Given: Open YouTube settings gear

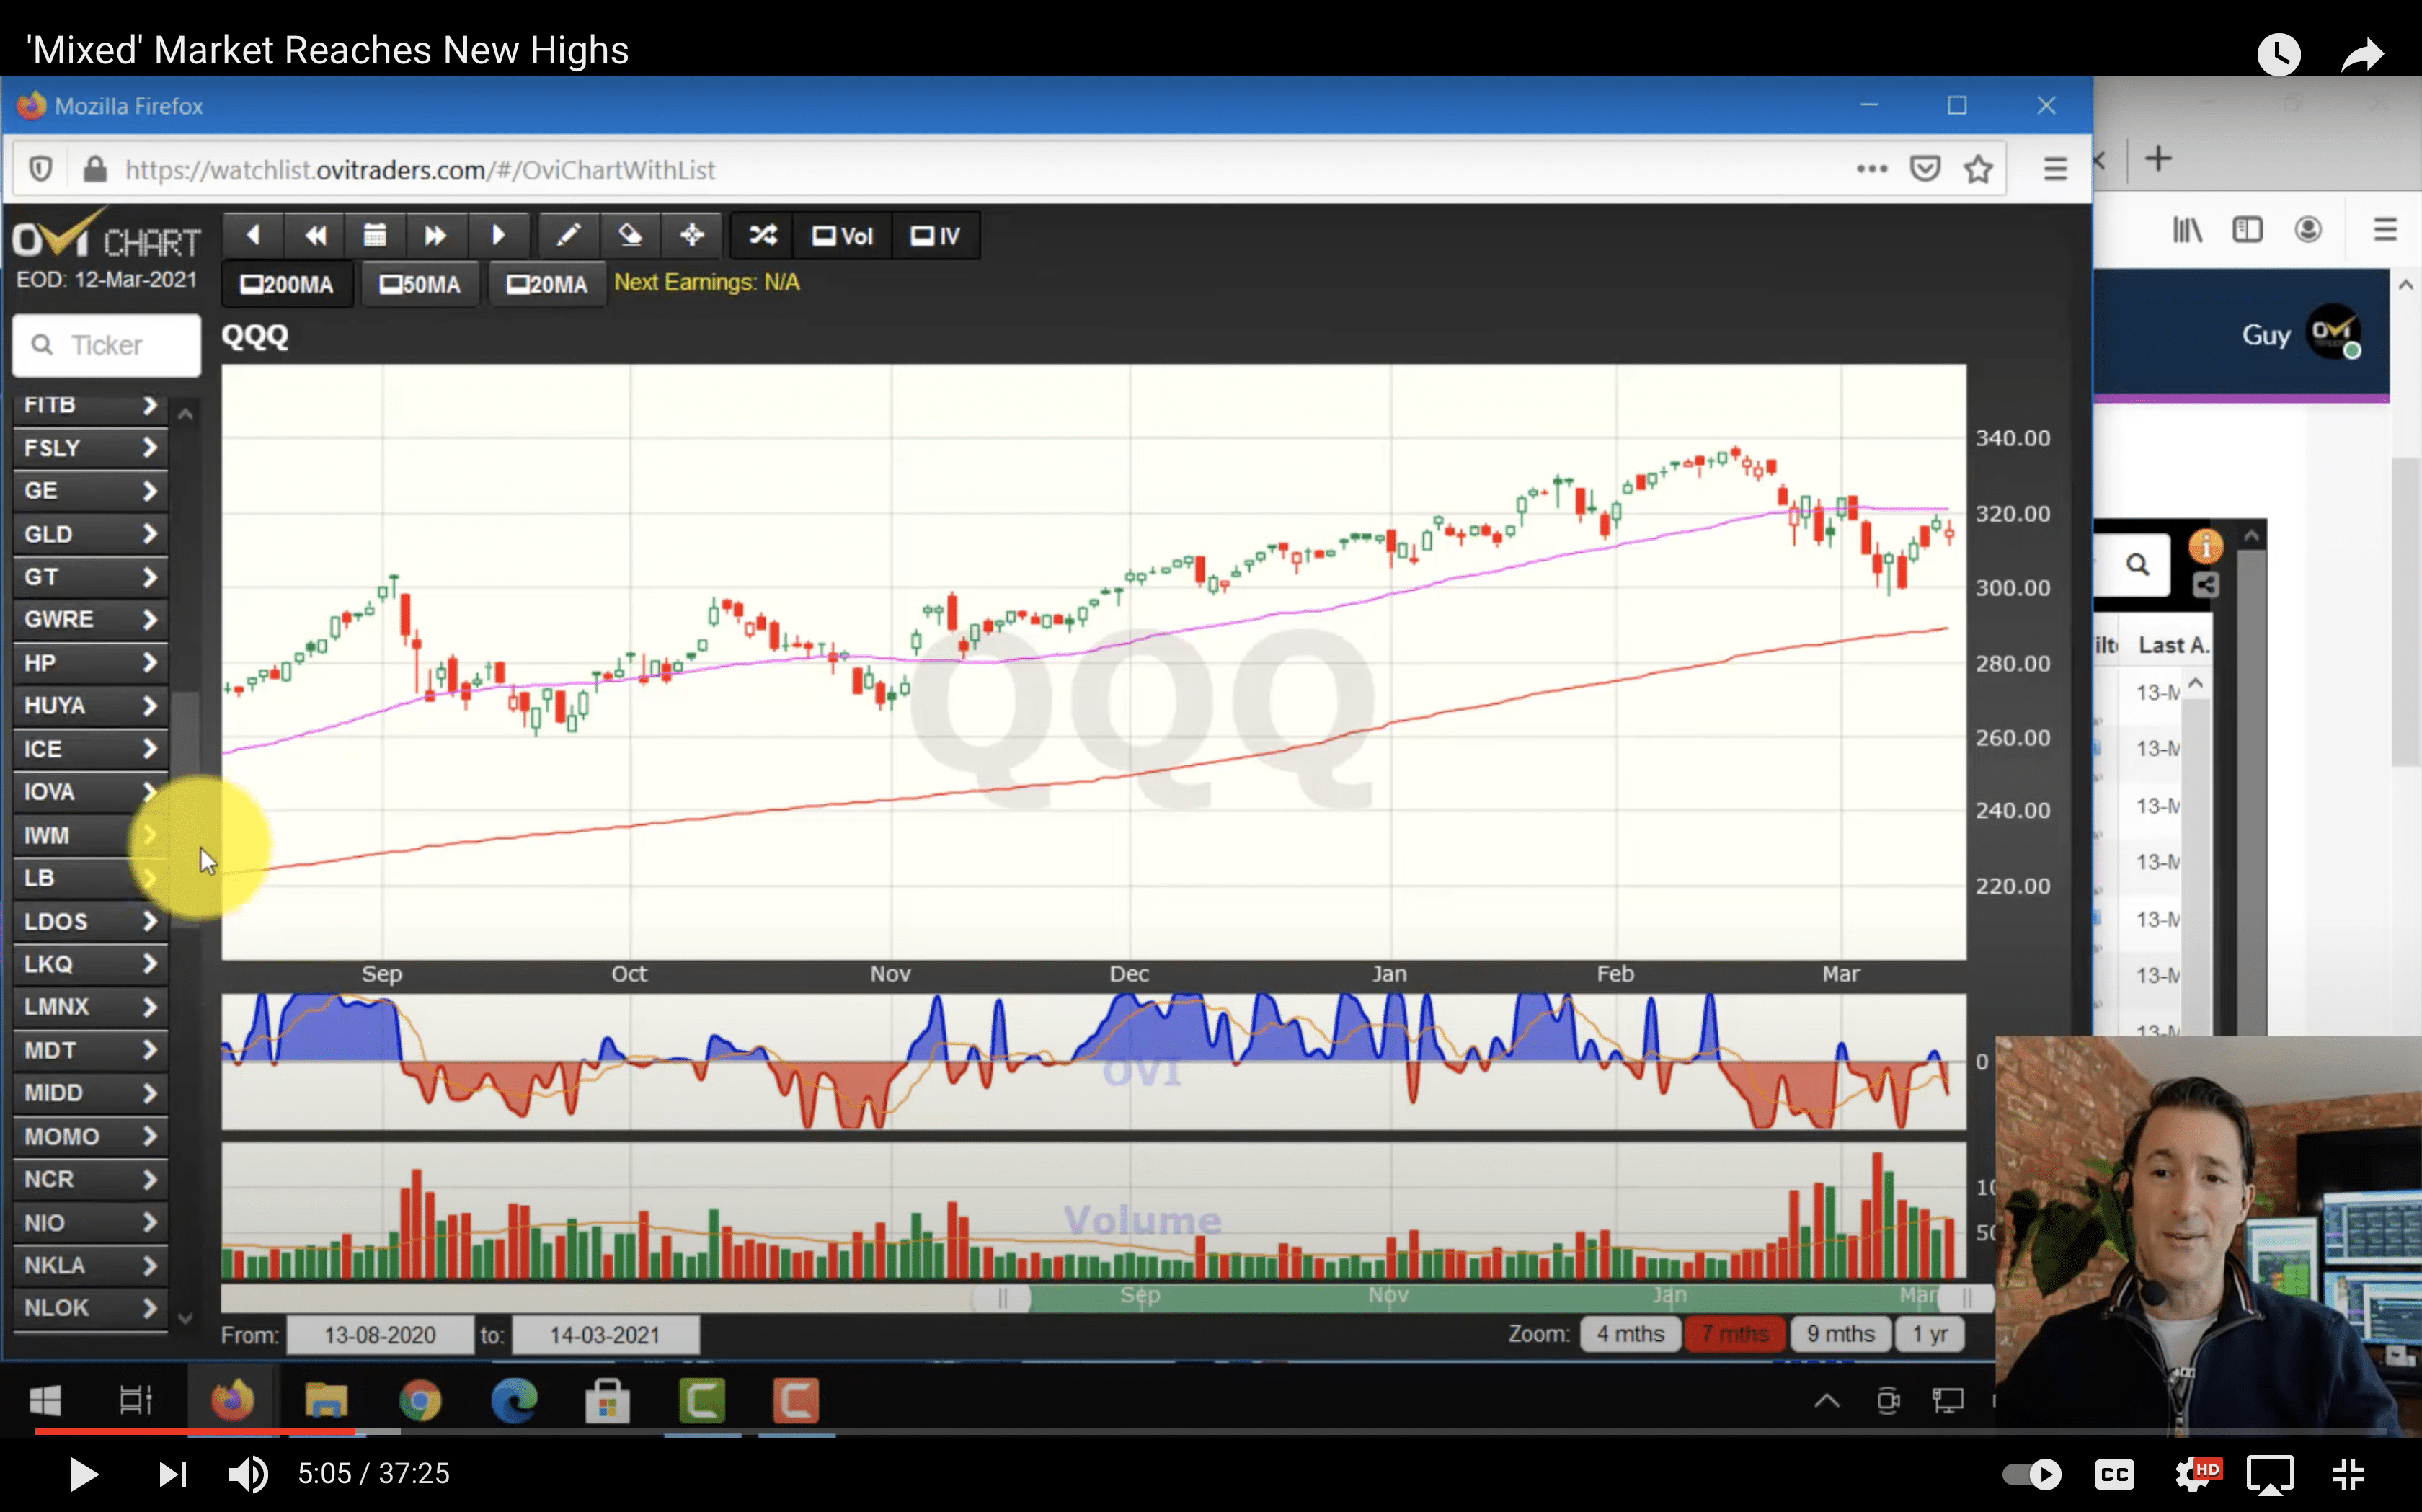Looking at the screenshot, I should [x=2194, y=1474].
